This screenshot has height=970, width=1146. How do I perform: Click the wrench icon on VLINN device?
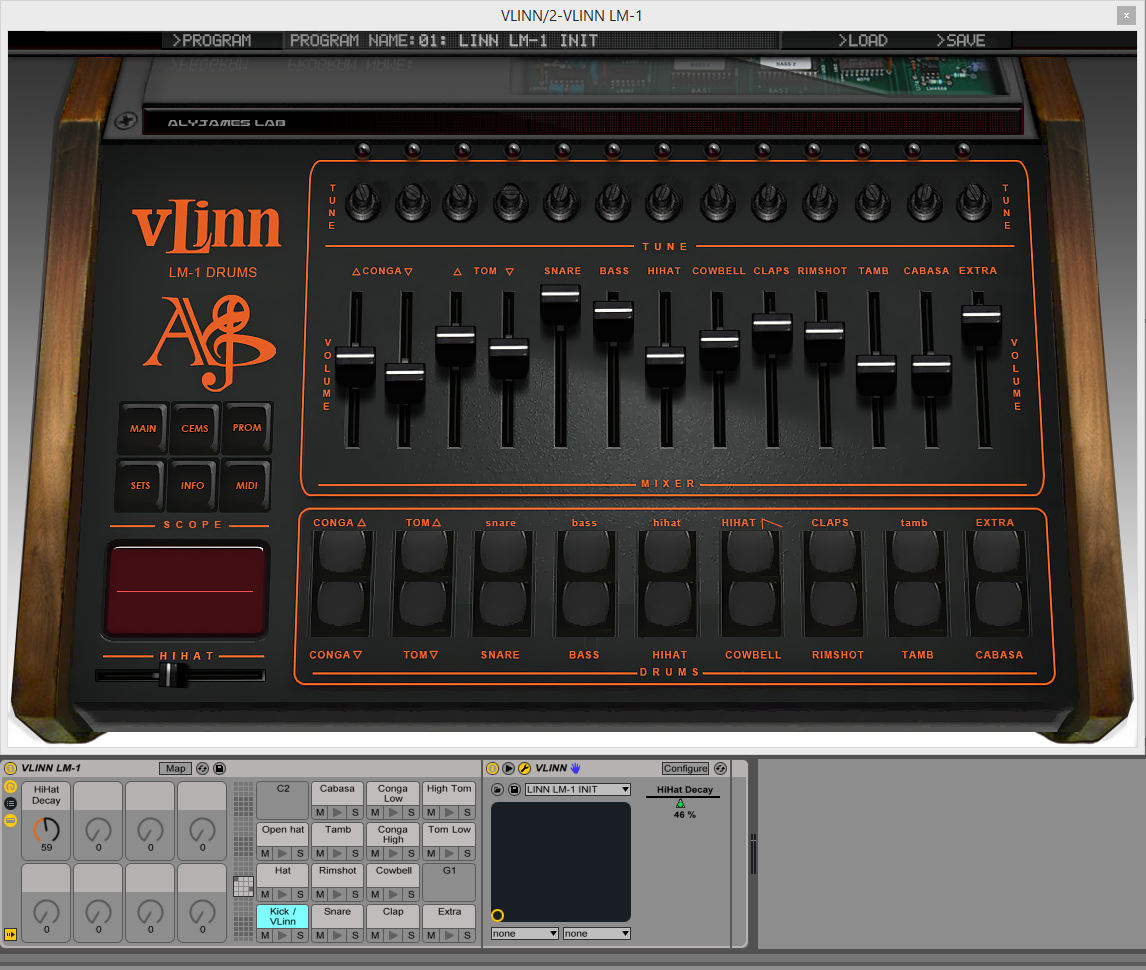[x=523, y=768]
